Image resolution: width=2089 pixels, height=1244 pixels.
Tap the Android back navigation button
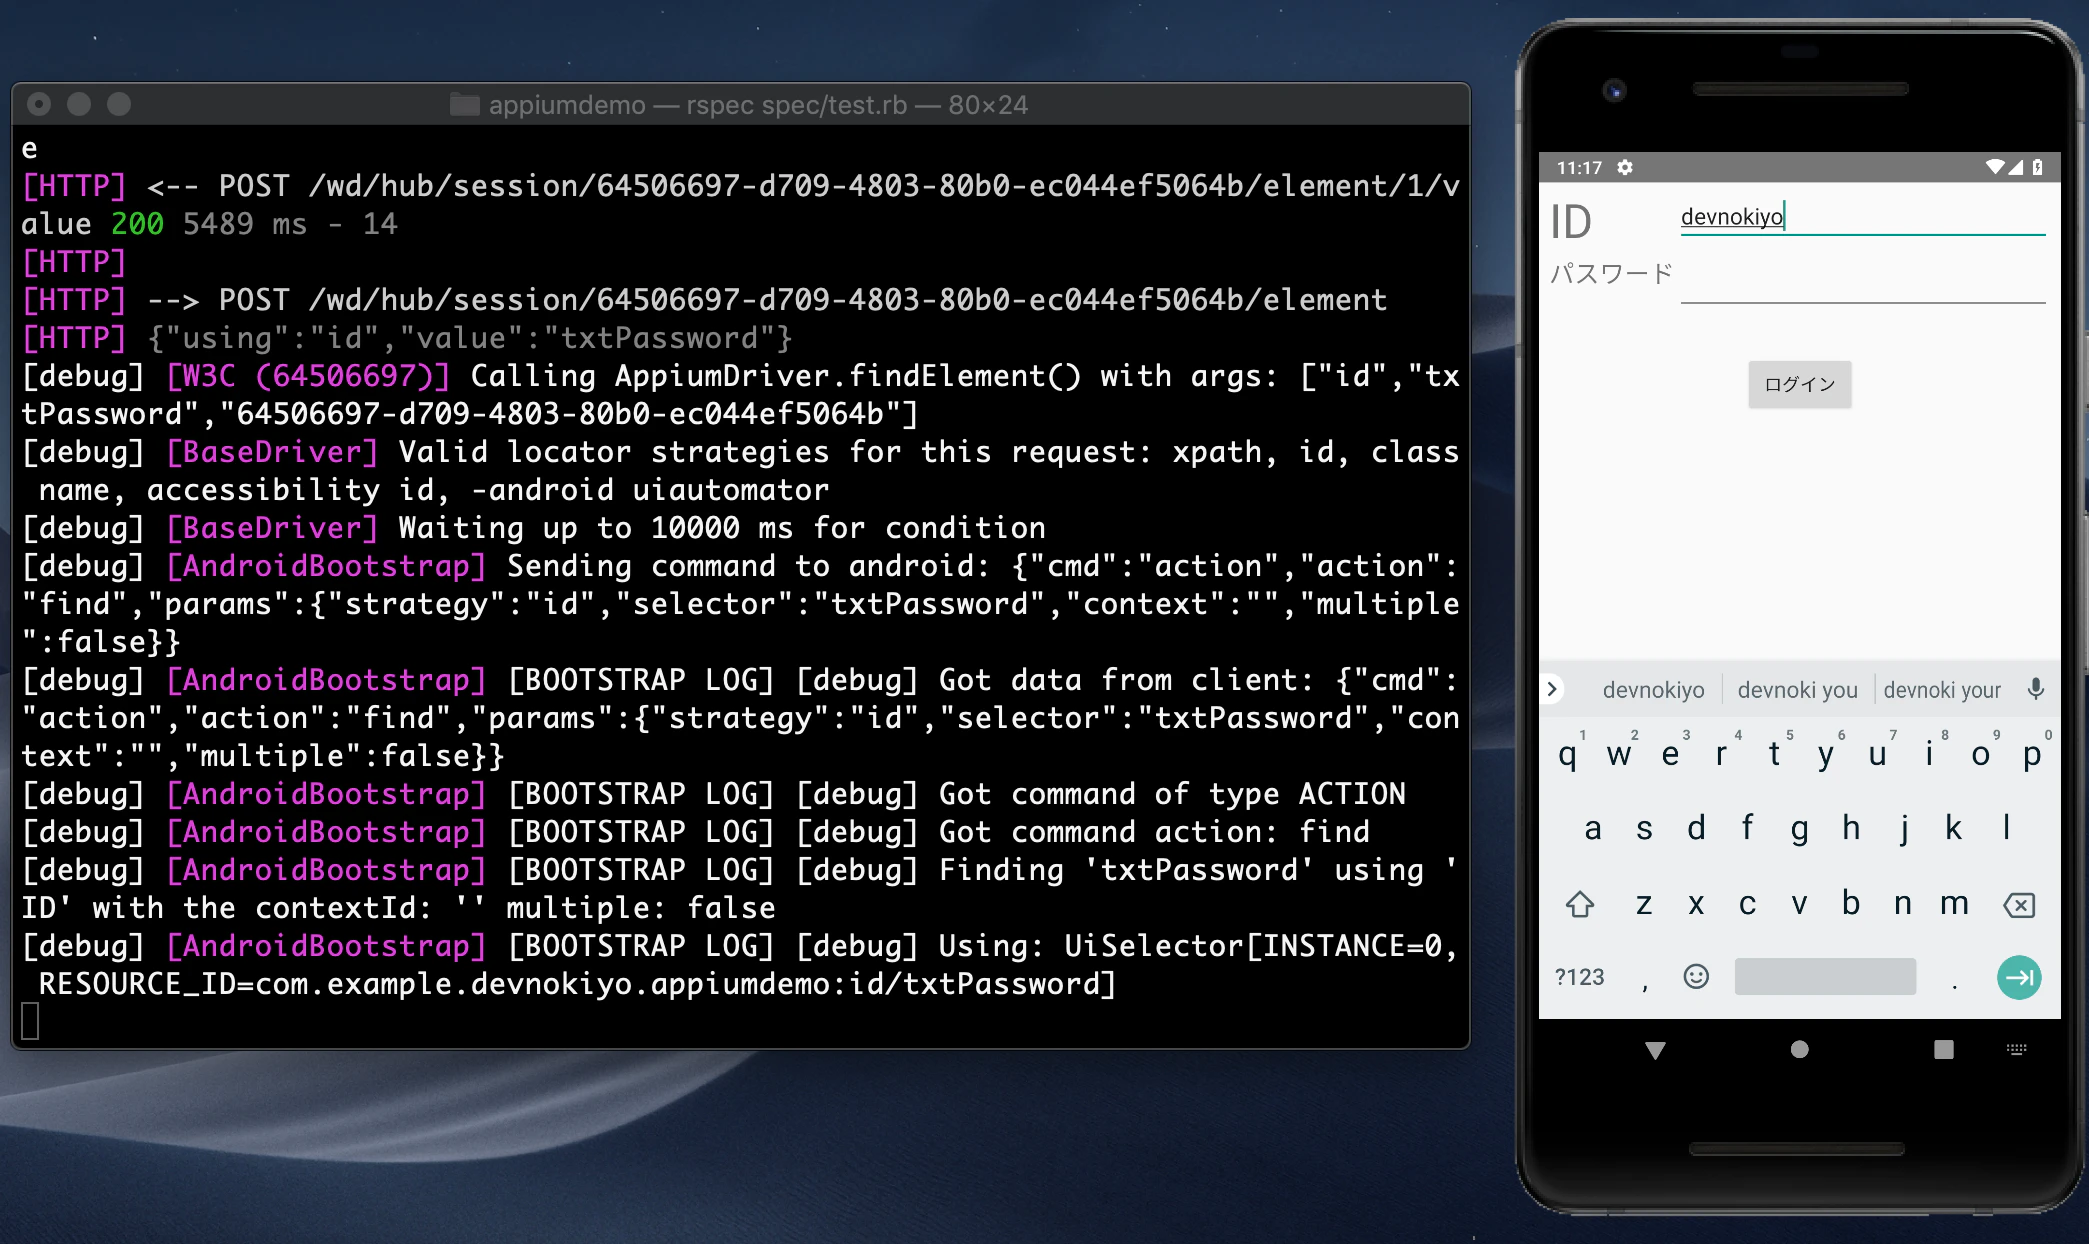(1655, 1050)
